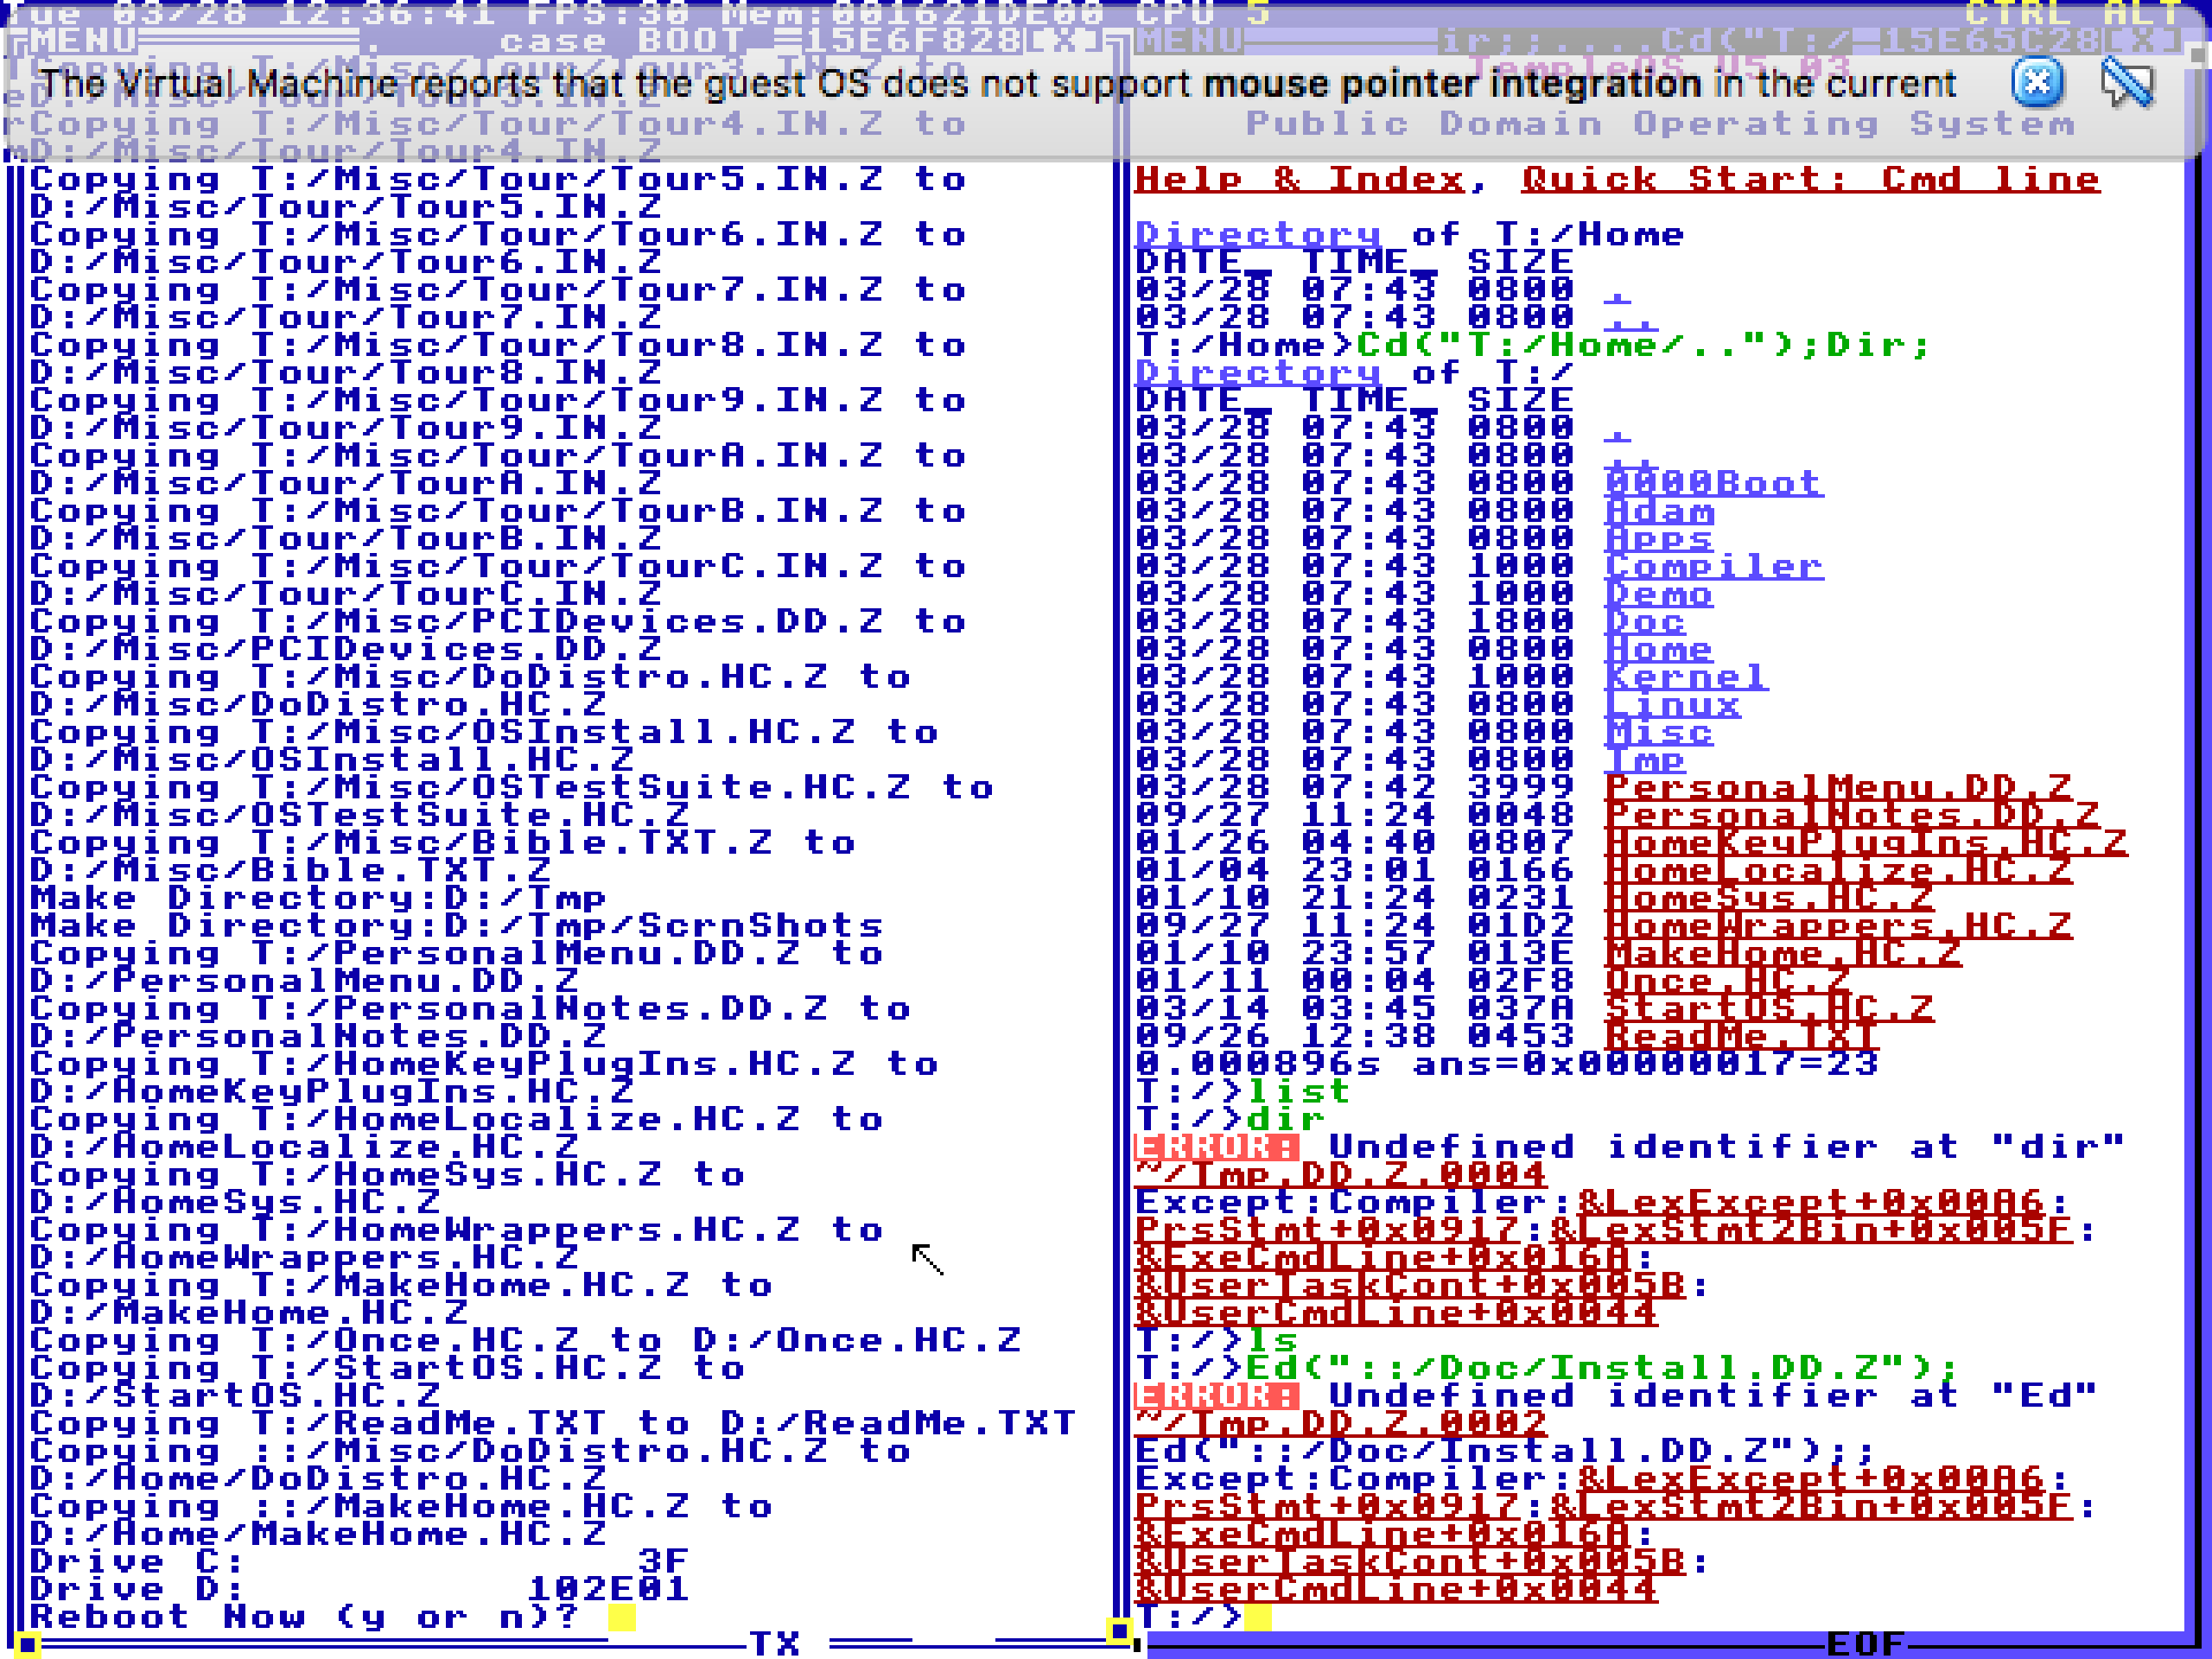The image size is (2212, 1659).
Task: Toggle the ALT indicator in top bar
Action: (x=2143, y=13)
